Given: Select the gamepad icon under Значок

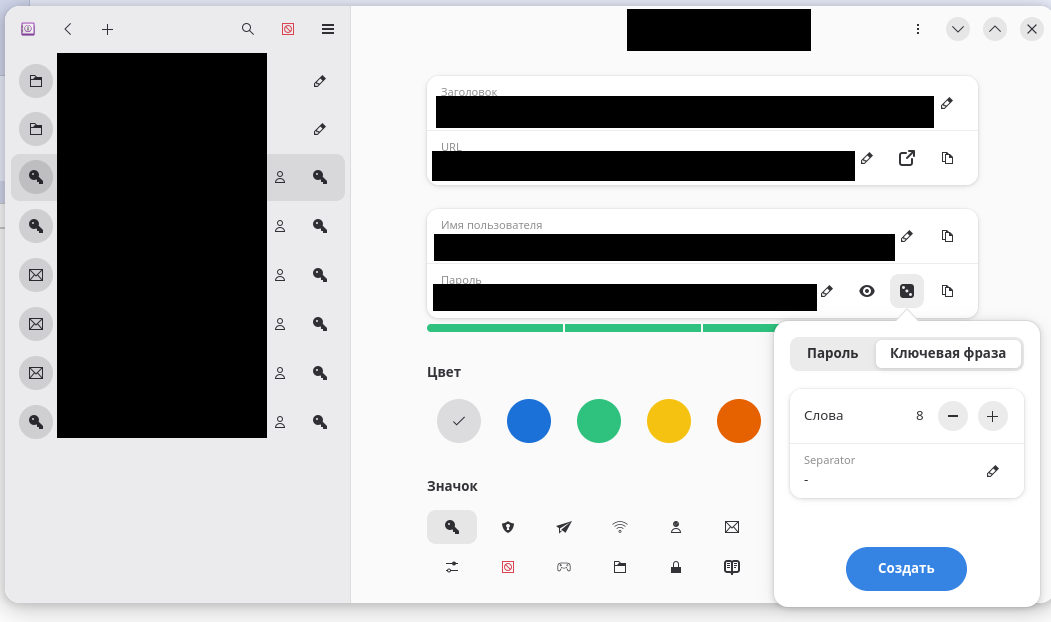Looking at the screenshot, I should tap(564, 567).
